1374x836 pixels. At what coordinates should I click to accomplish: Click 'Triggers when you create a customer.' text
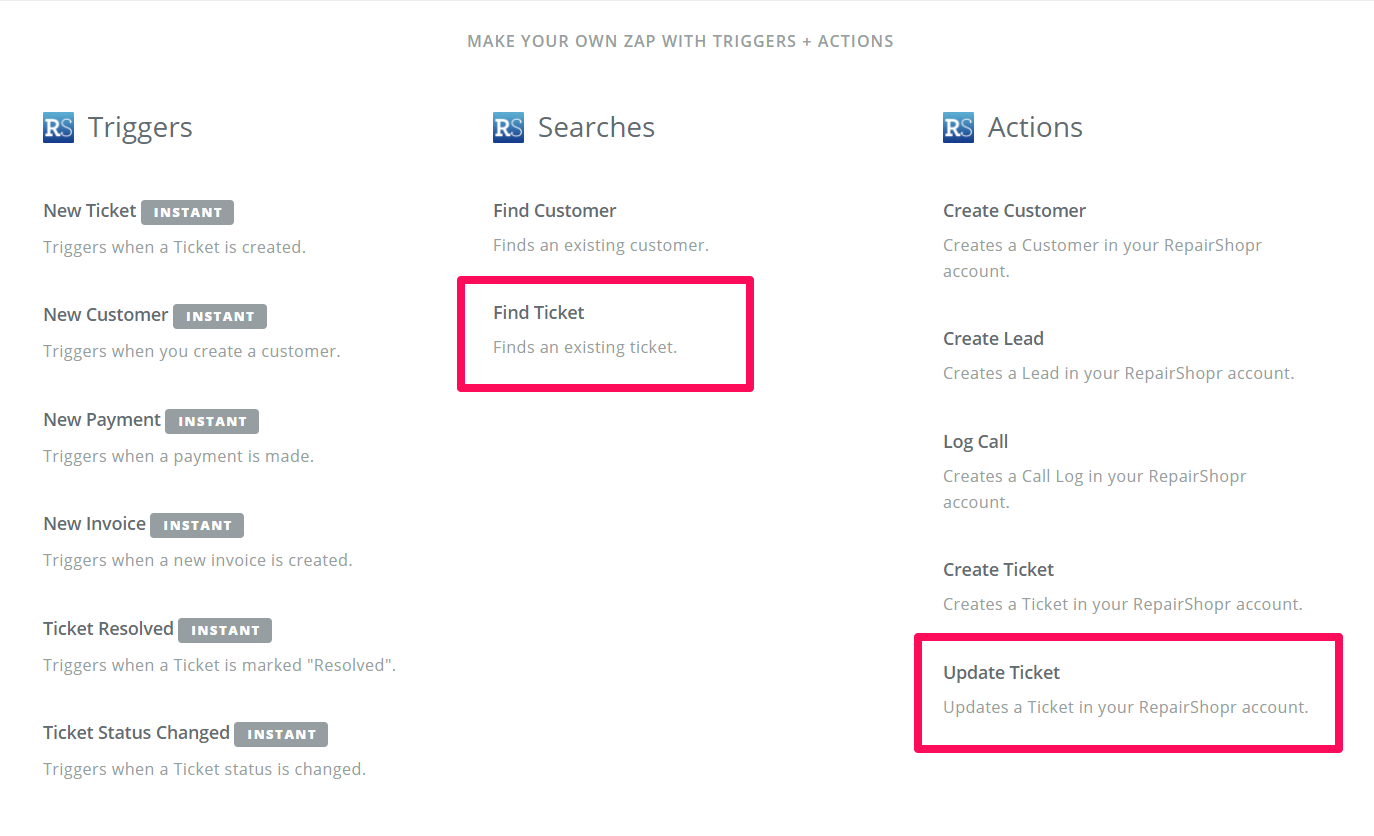pyautogui.click(x=192, y=351)
